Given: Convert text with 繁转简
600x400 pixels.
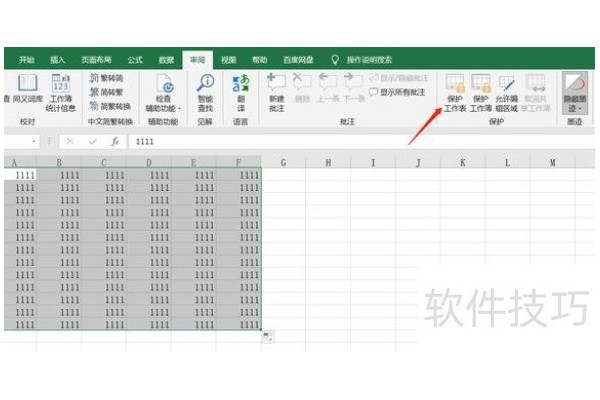Looking at the screenshot, I should (106, 78).
